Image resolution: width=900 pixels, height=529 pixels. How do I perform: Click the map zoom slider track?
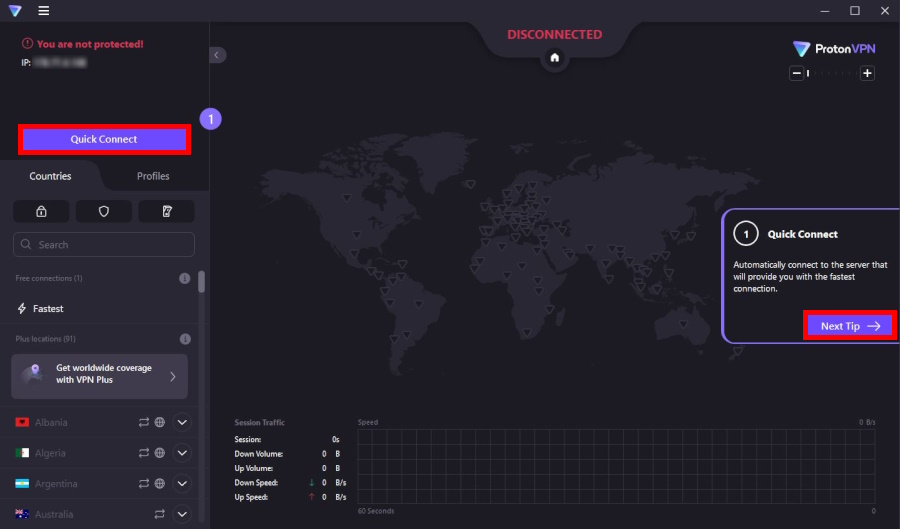(832, 73)
